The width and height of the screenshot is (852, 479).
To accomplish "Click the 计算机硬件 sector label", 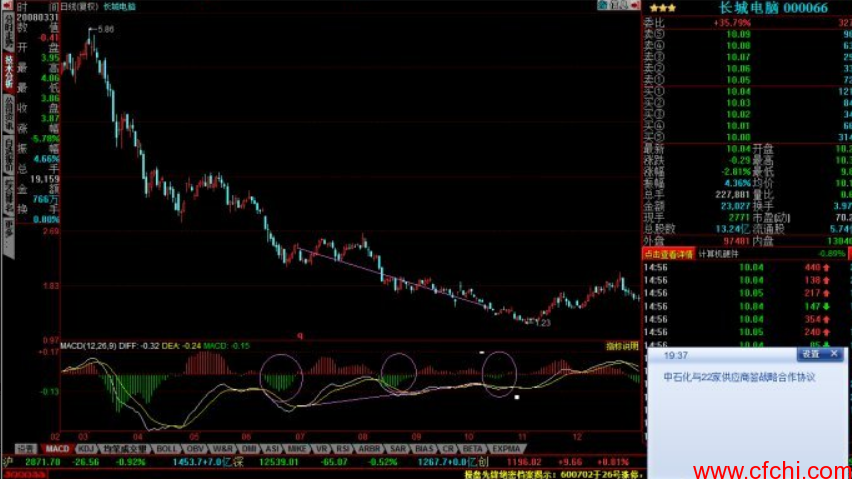I will tap(718, 254).
